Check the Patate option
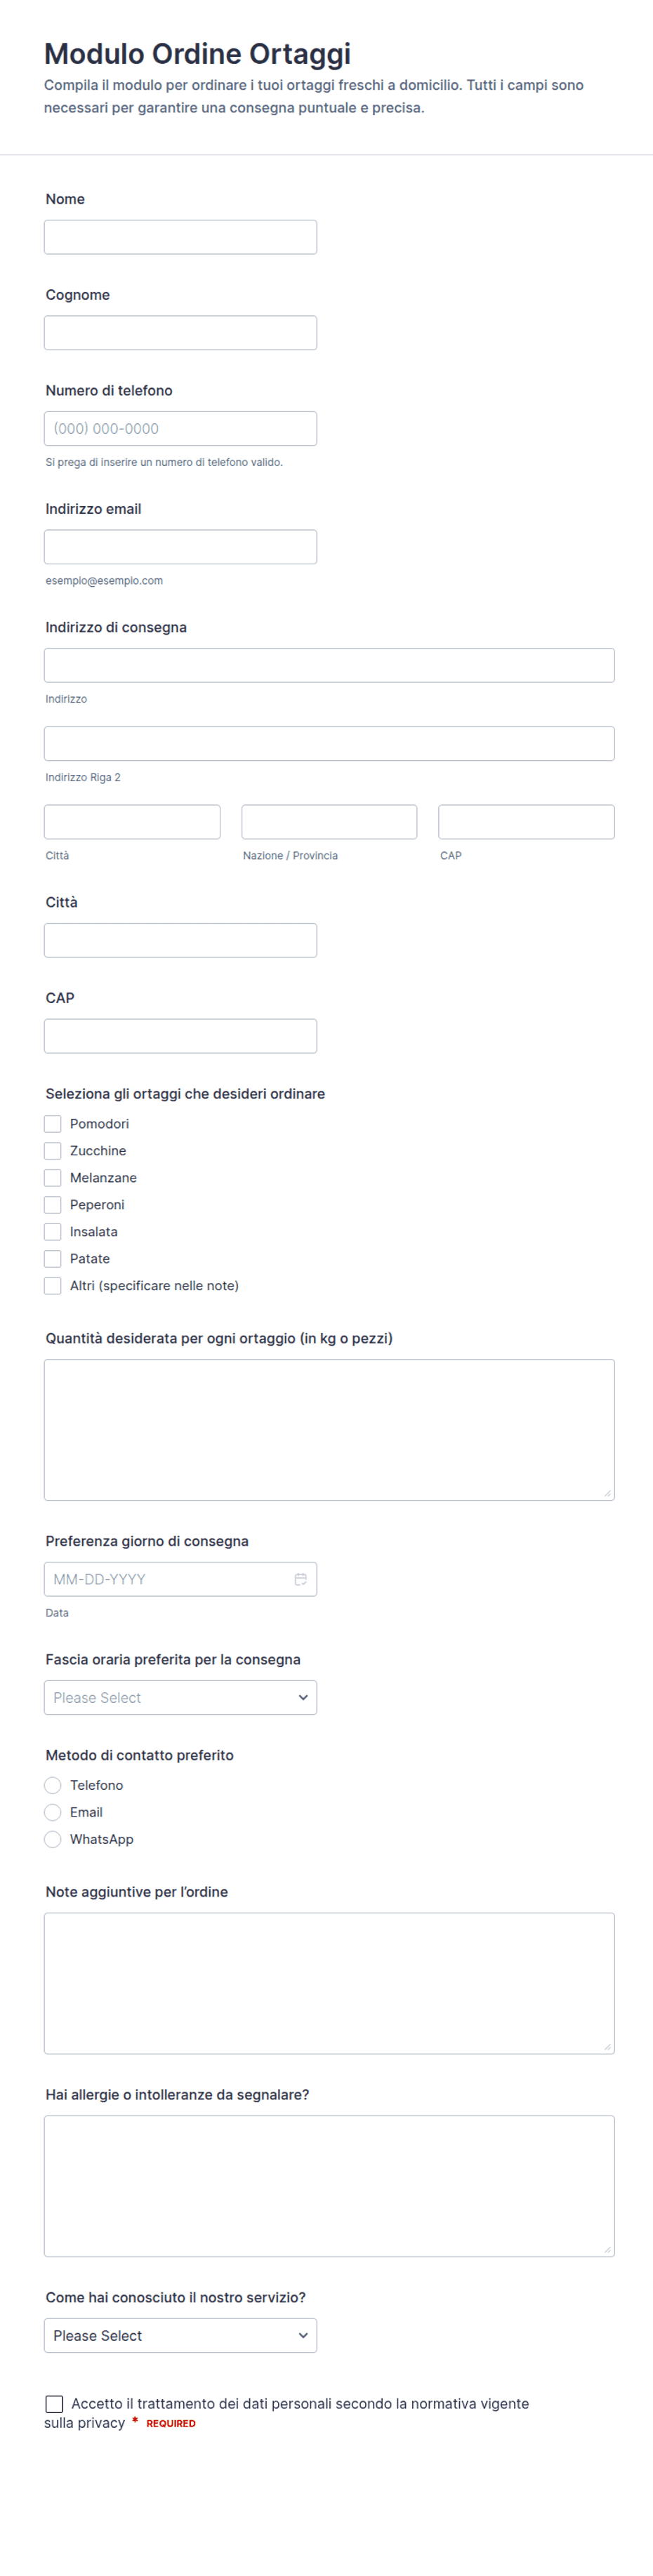This screenshot has height=2576, width=653. [x=53, y=1259]
